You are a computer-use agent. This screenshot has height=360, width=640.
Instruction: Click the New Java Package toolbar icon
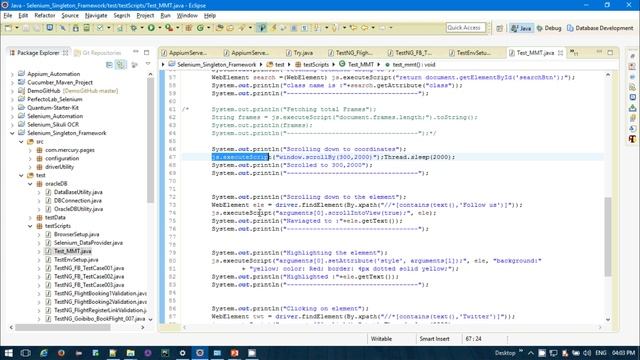(x=189, y=28)
